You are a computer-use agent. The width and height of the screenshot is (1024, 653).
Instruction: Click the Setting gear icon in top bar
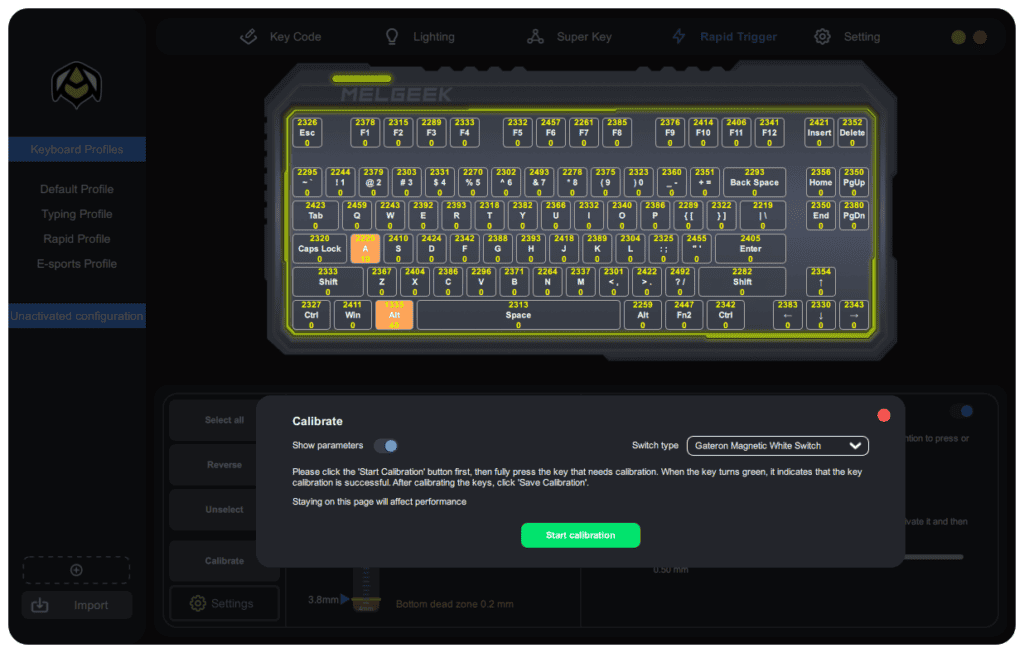(x=822, y=37)
